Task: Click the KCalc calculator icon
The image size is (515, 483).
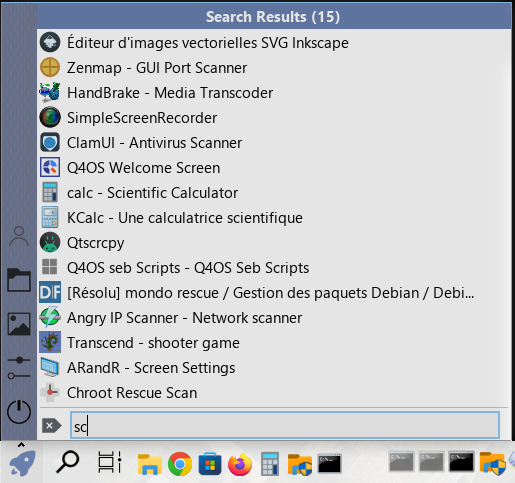Action: (50, 217)
